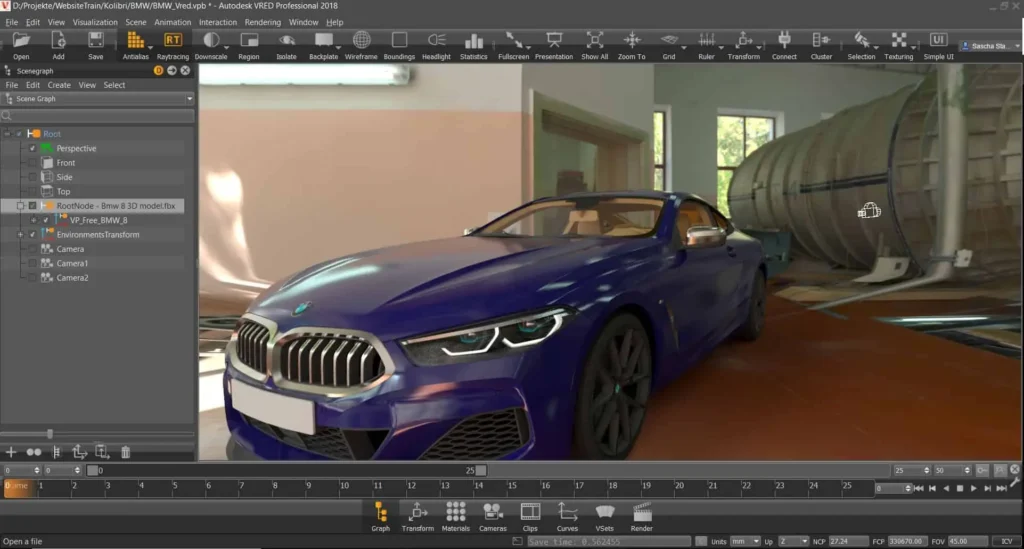Open the Up axis Z dropdown
The width and height of the screenshot is (1024, 549).
click(x=793, y=541)
